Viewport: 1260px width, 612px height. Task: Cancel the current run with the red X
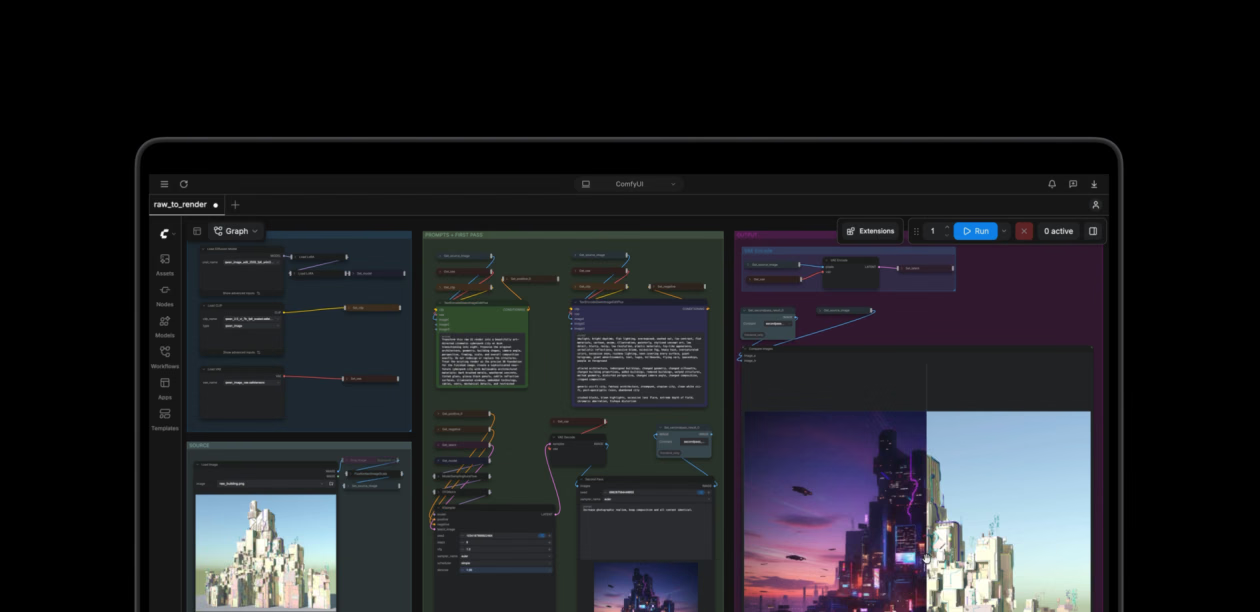(1024, 231)
